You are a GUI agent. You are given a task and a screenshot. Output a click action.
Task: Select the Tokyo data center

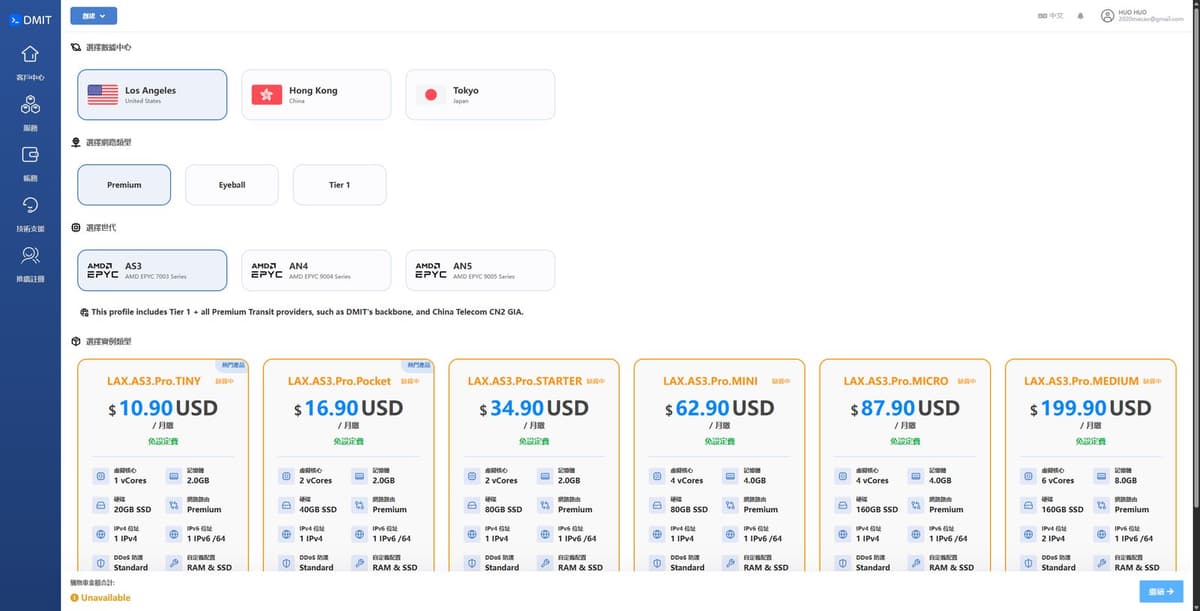point(480,95)
